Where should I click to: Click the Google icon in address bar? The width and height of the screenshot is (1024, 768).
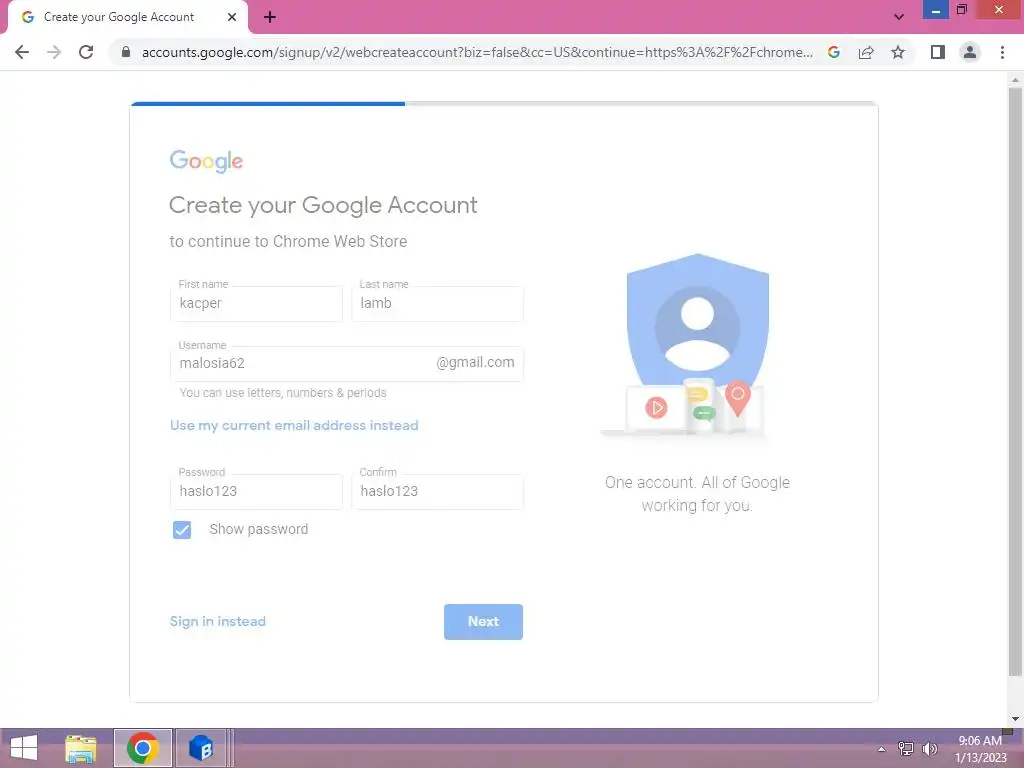click(834, 52)
